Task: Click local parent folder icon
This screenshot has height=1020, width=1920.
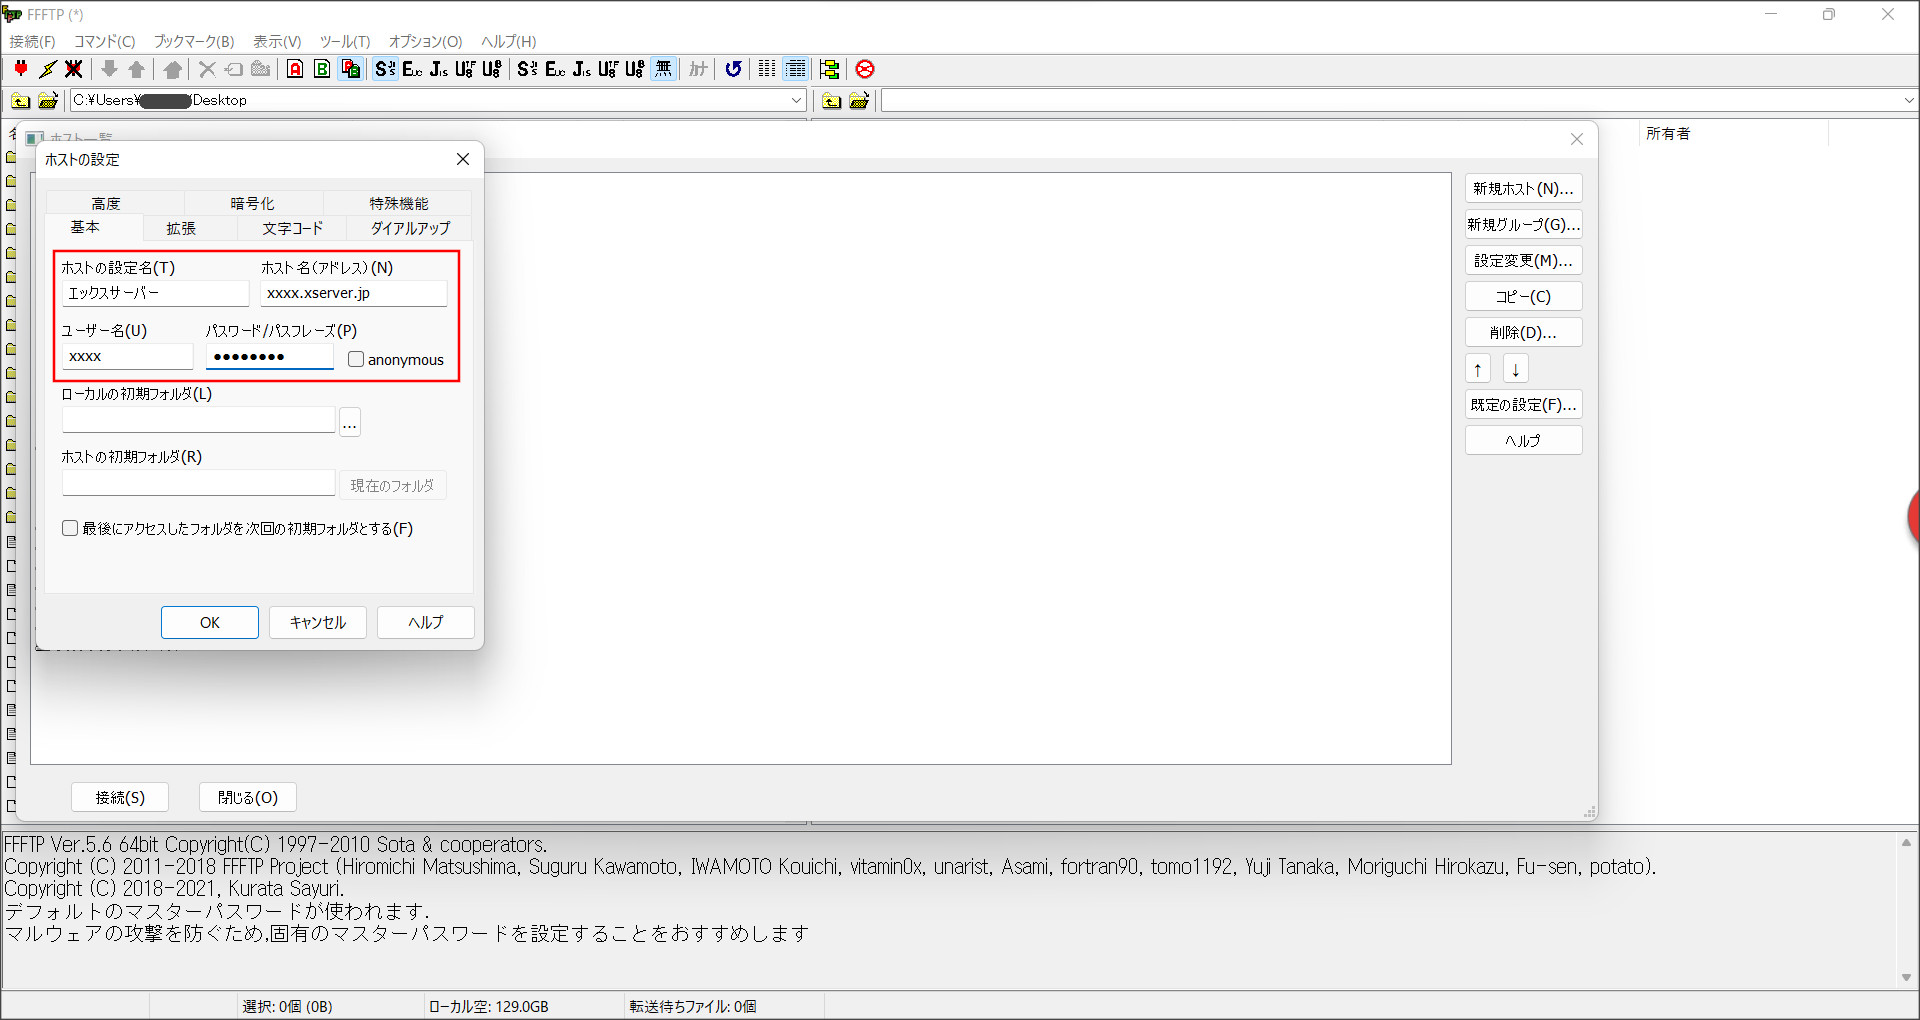Action: coord(20,100)
